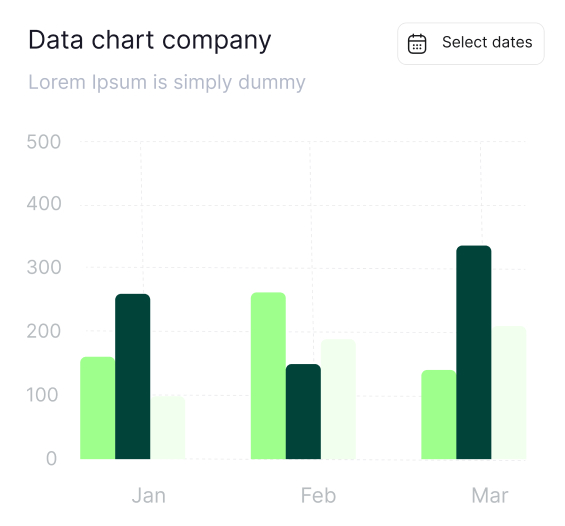
Task: Click February's dark green bar
Action: pos(303,411)
